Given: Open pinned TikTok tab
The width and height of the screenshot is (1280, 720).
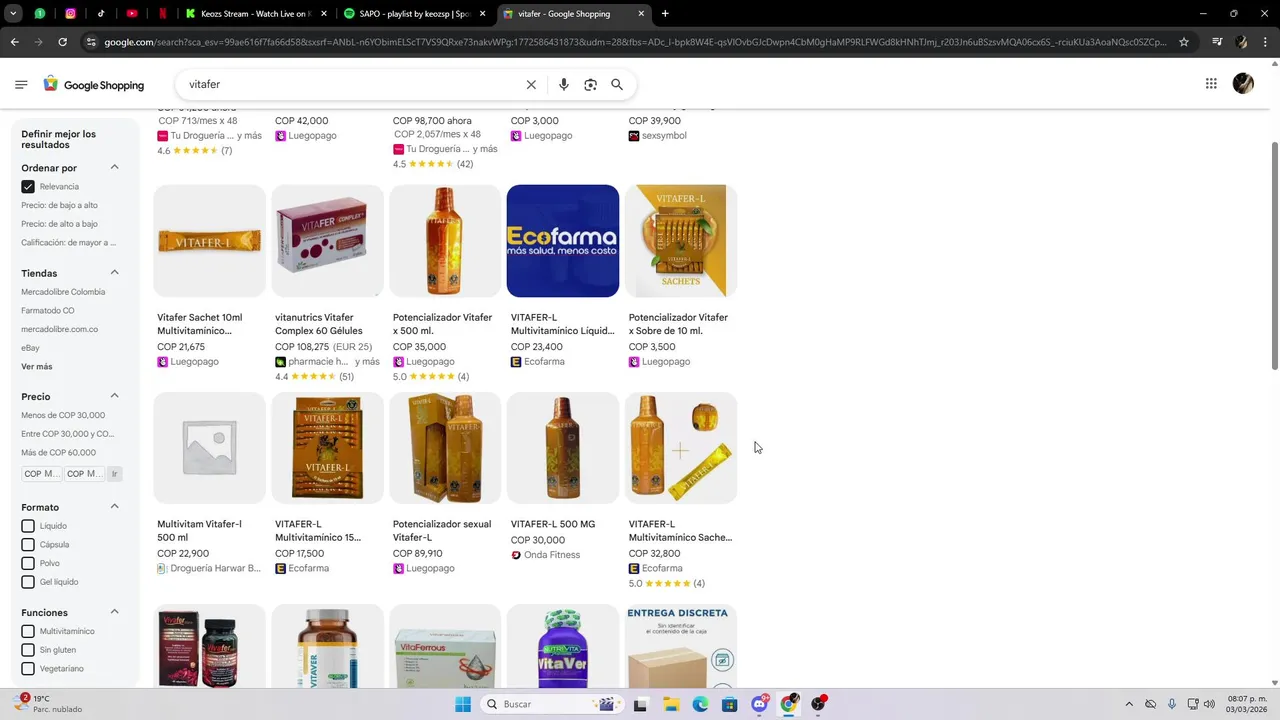Looking at the screenshot, I should pyautogui.click(x=101, y=14).
